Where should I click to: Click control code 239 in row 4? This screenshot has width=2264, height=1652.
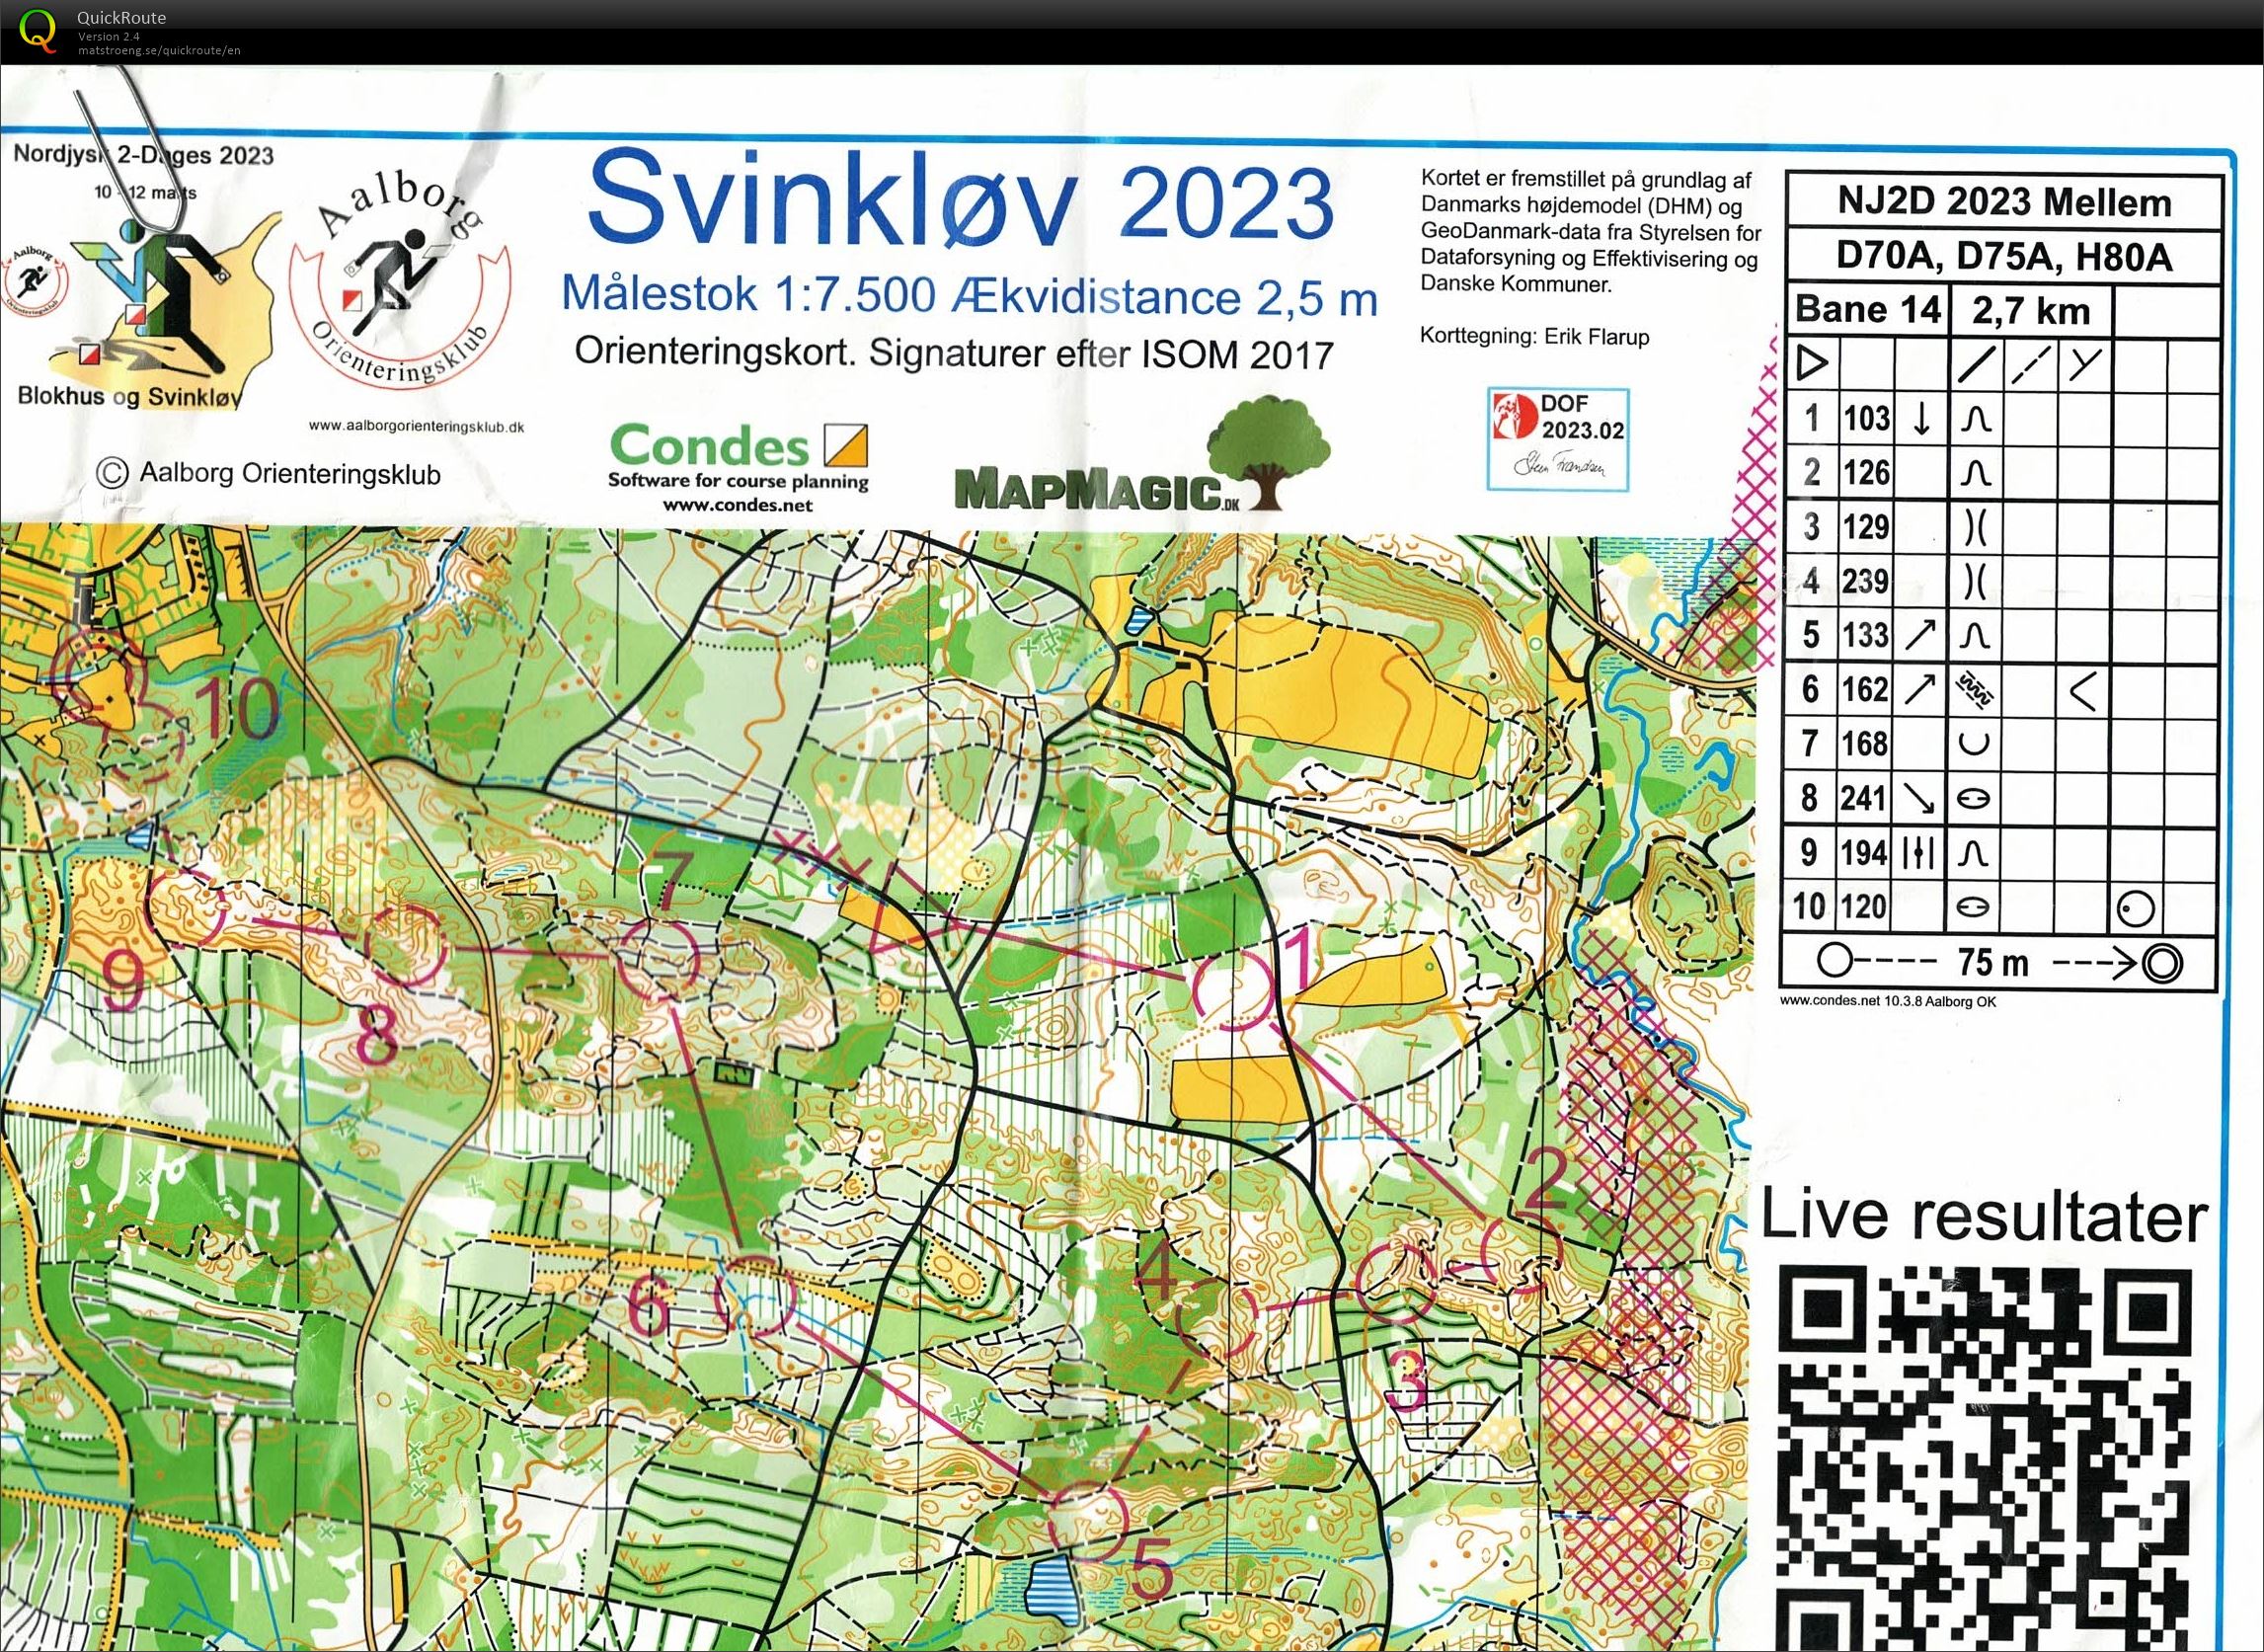point(1866,581)
